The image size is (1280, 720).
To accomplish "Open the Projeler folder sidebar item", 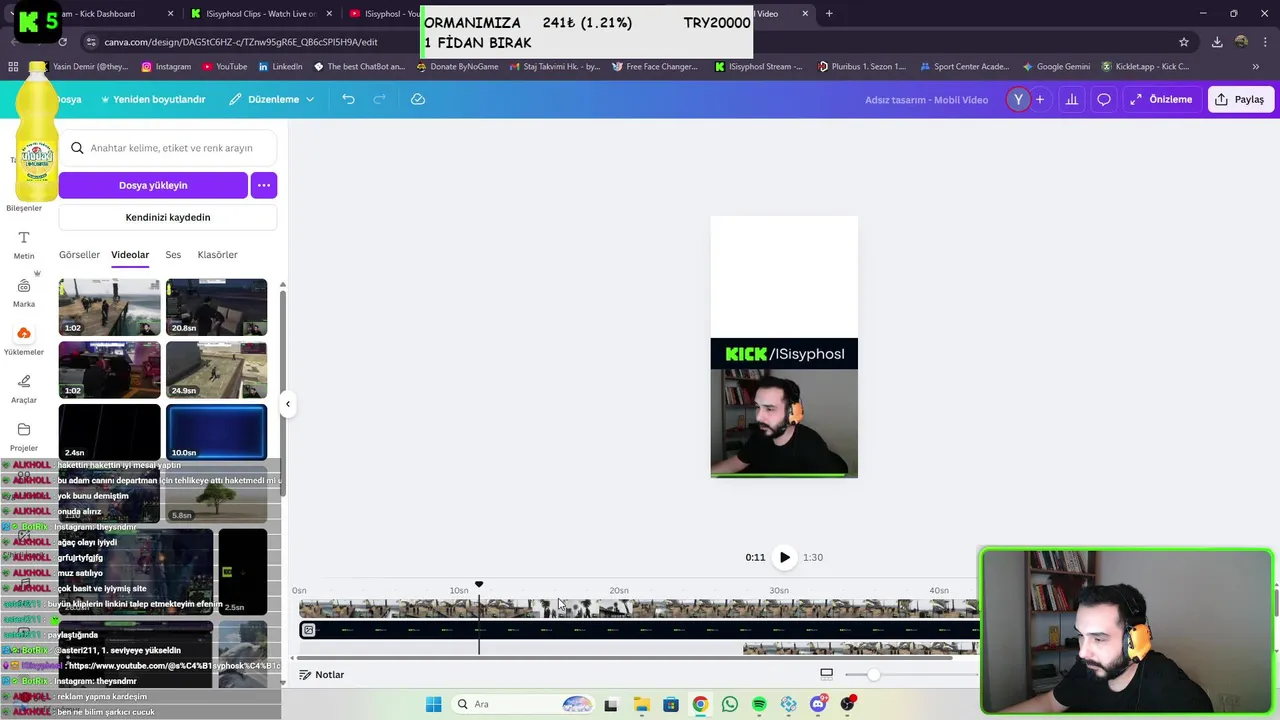I will tap(24, 437).
